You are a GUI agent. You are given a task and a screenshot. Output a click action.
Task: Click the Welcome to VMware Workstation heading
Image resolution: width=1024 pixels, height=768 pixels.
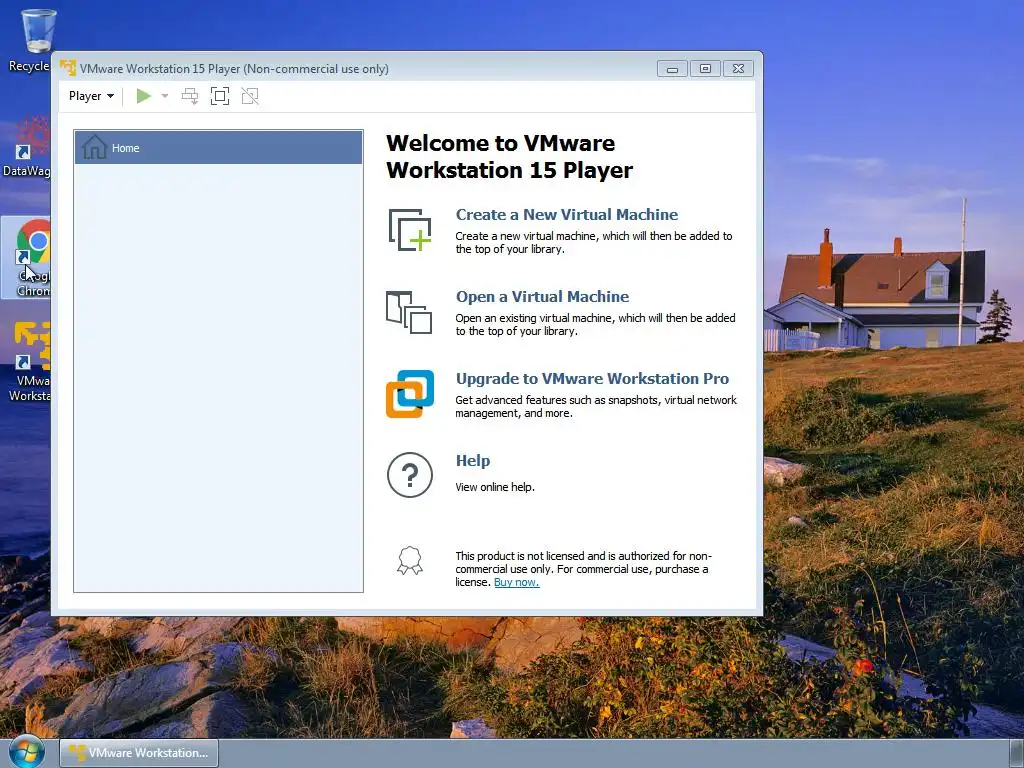(509, 157)
